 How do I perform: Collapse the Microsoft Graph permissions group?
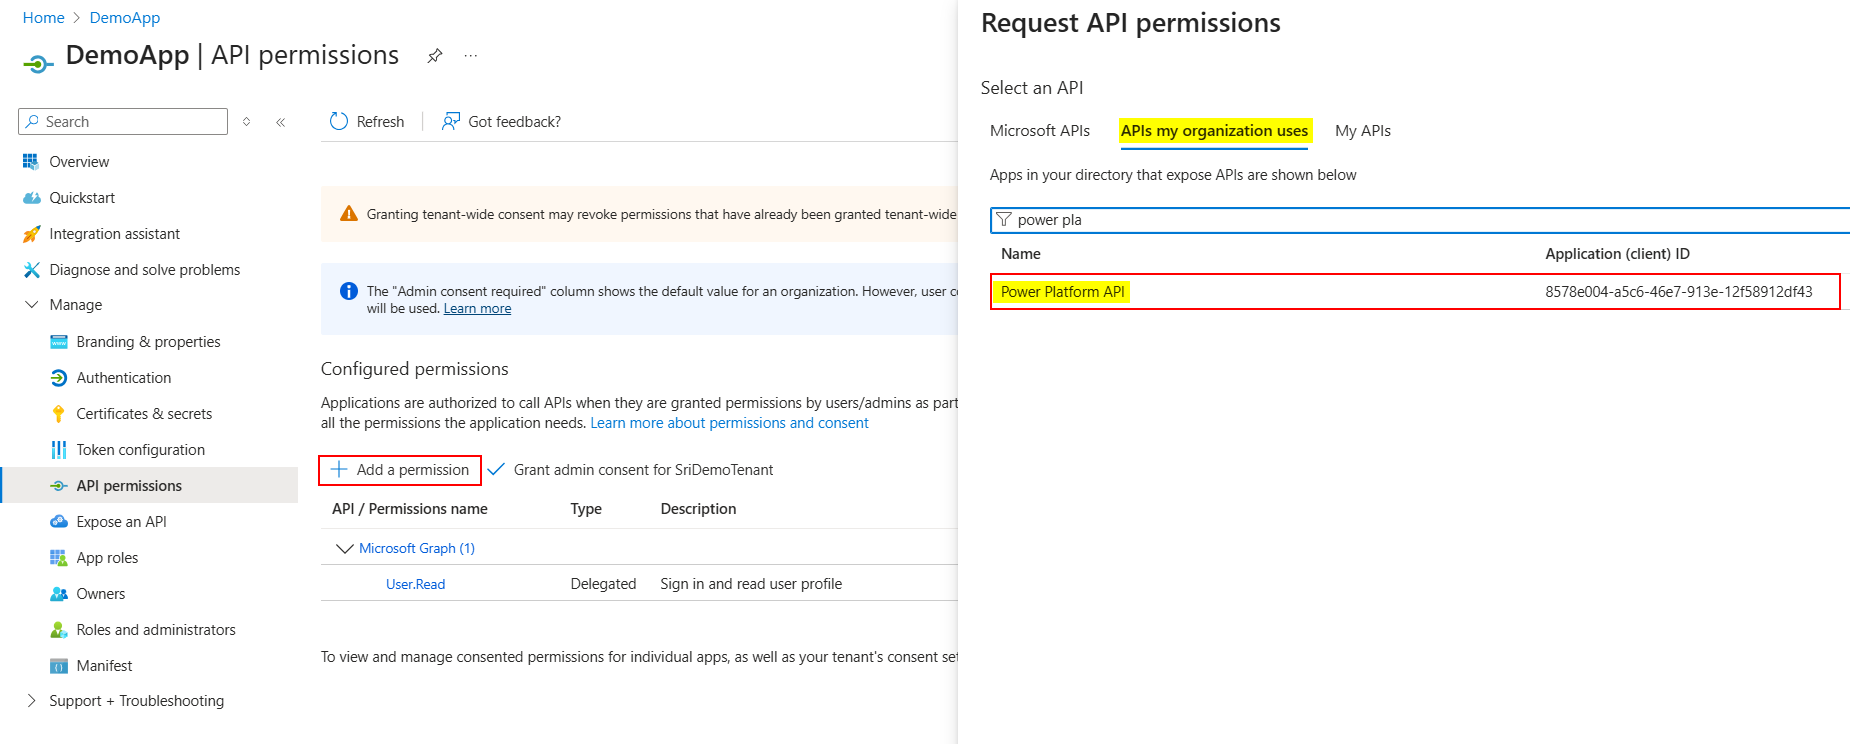click(x=345, y=548)
